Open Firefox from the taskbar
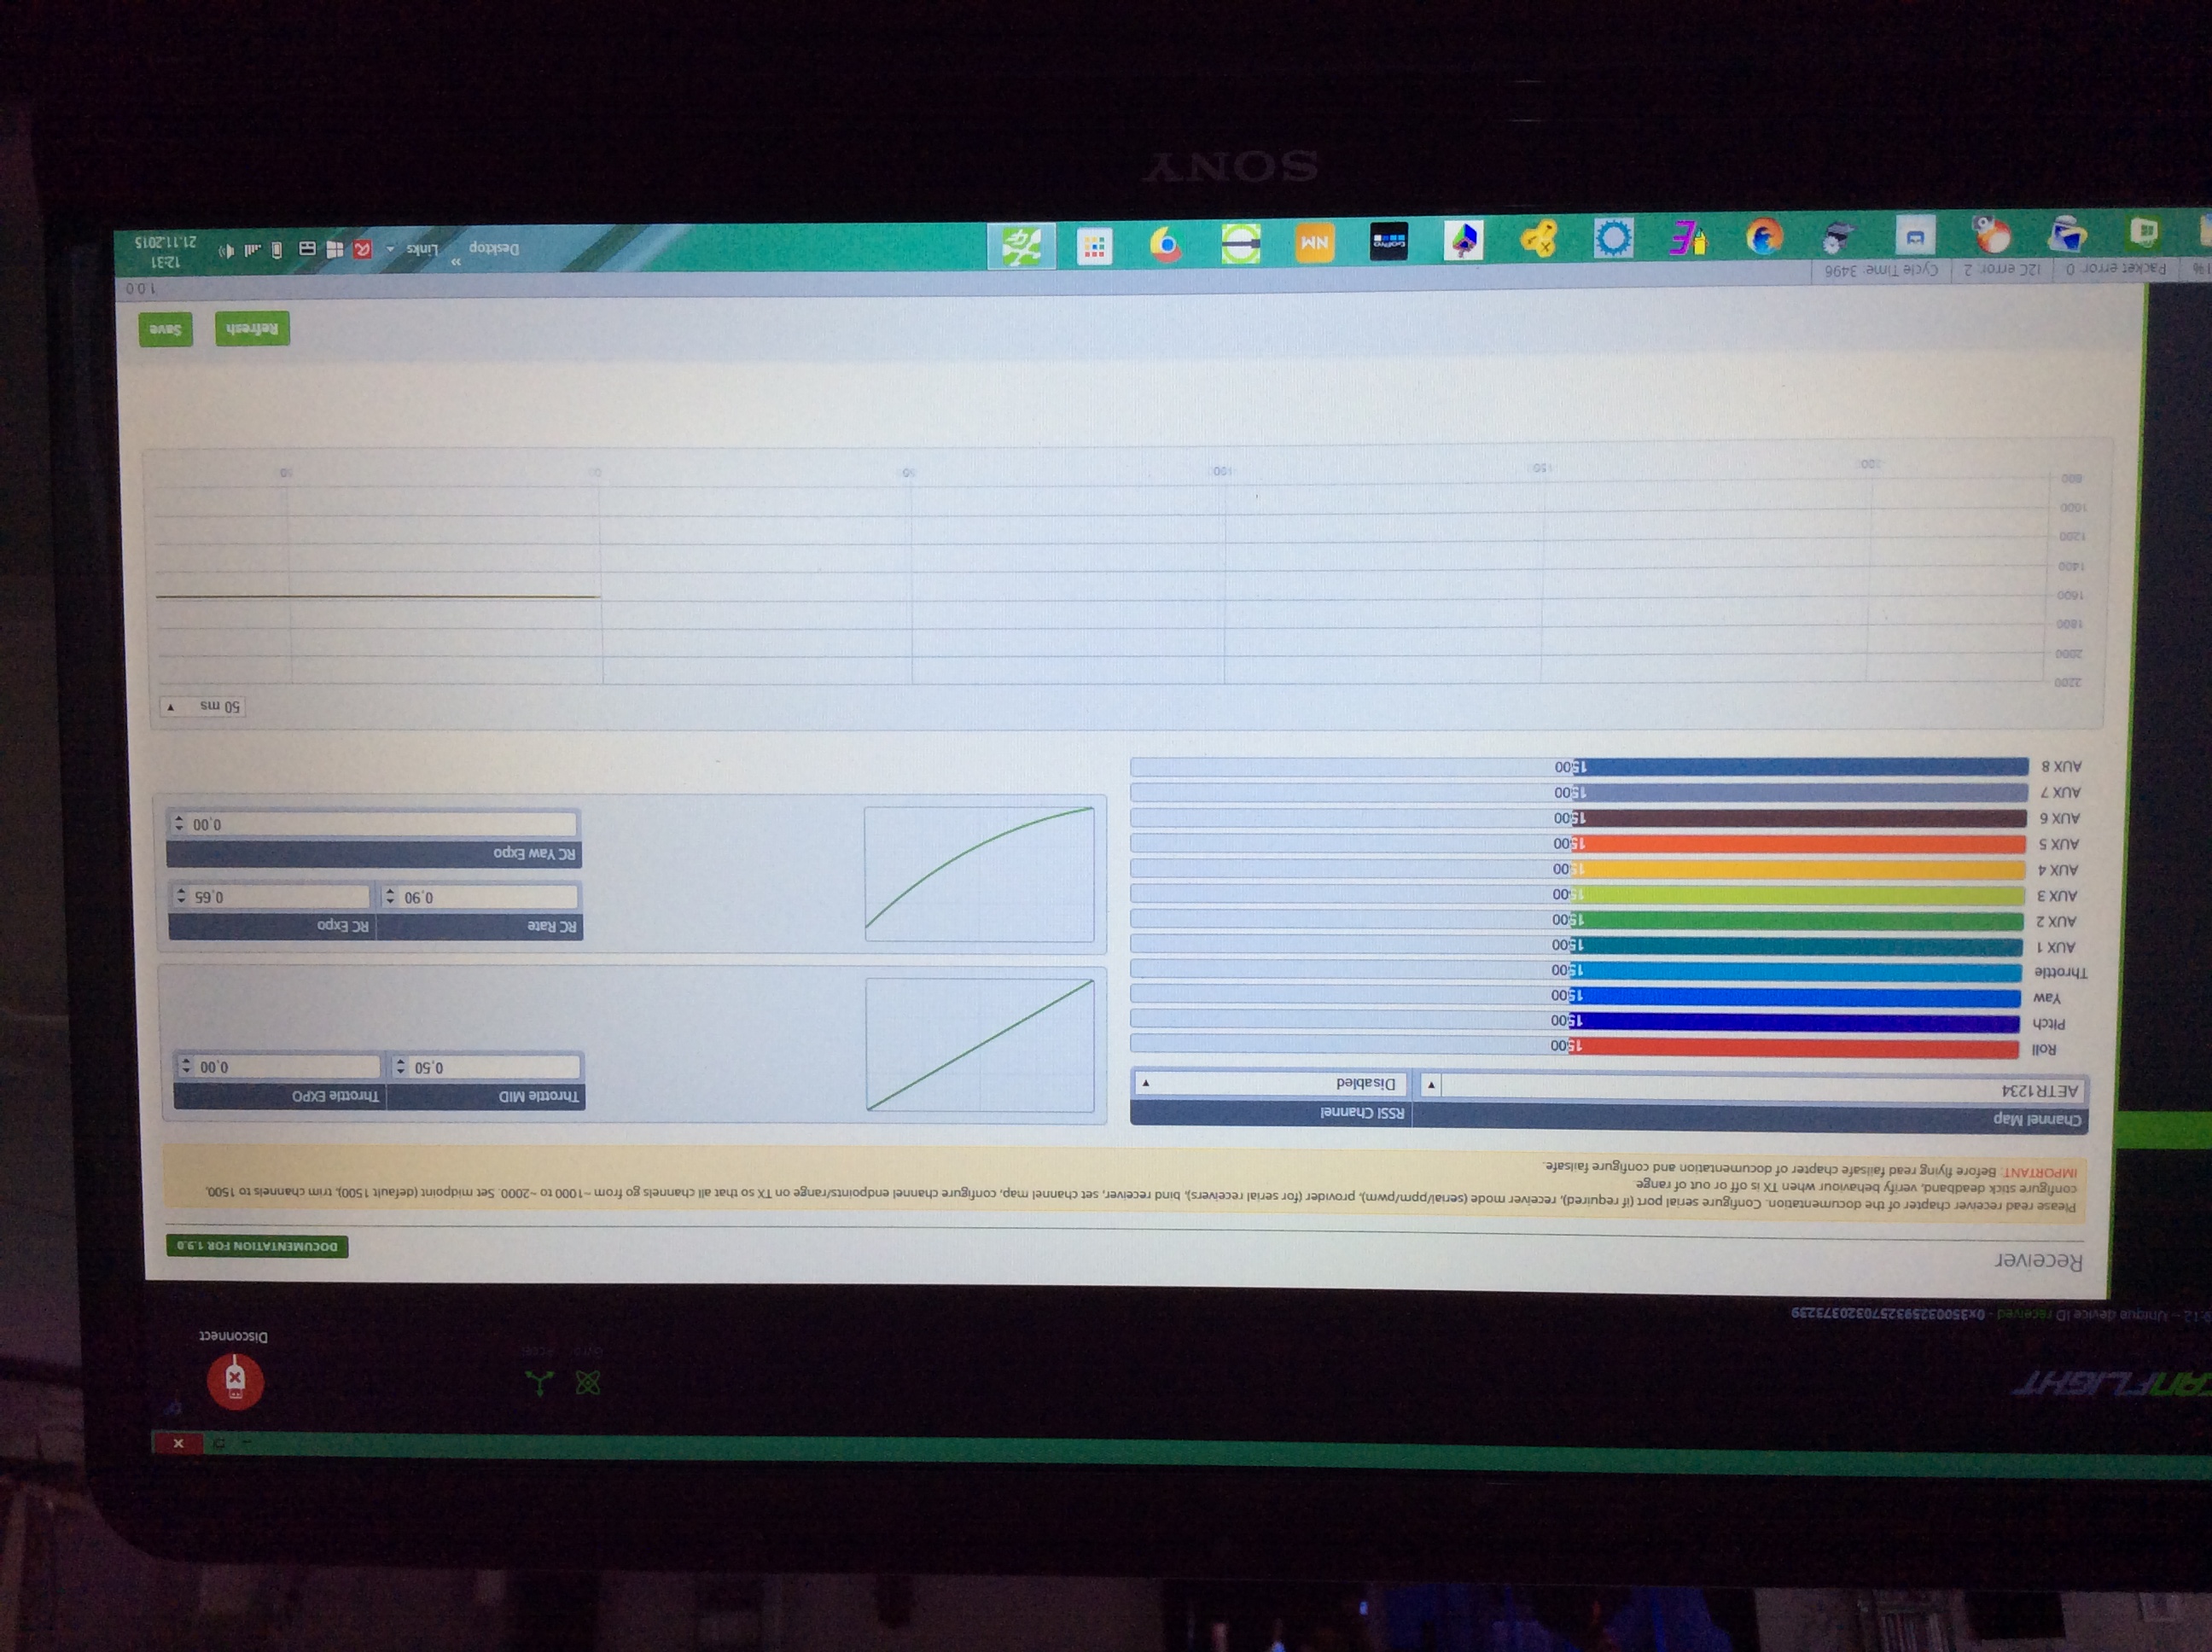This screenshot has height=1652, width=2212. tap(1764, 238)
